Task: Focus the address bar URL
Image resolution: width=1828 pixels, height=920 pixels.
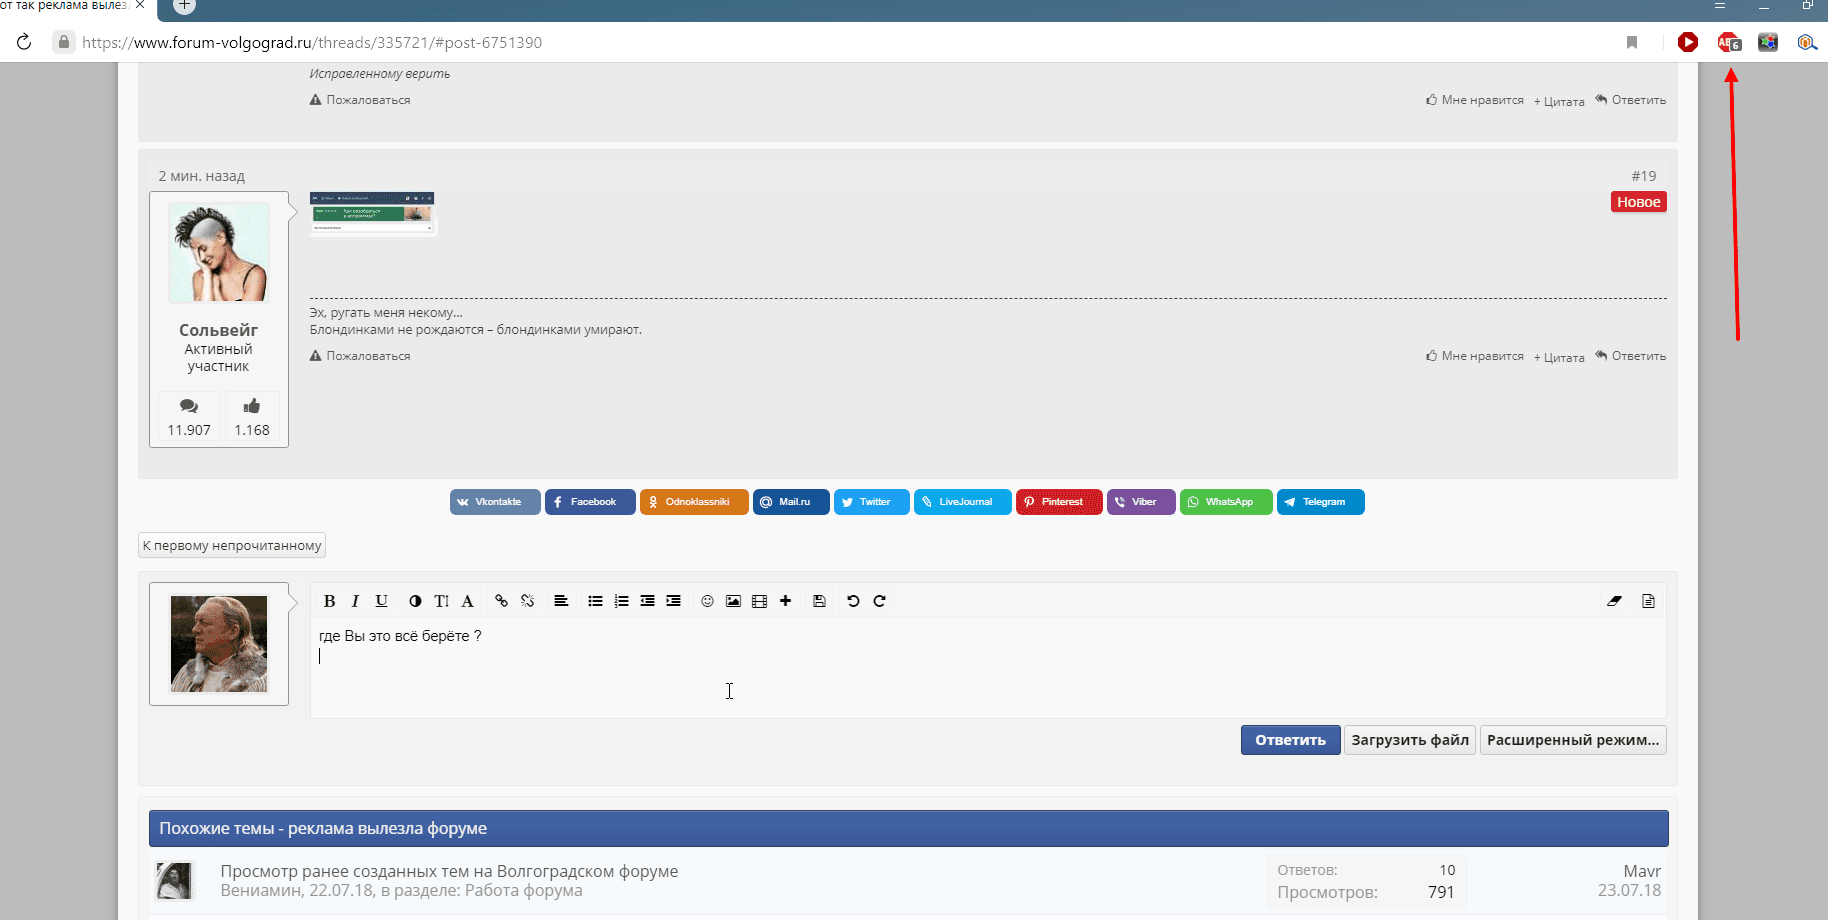Action: click(x=312, y=42)
